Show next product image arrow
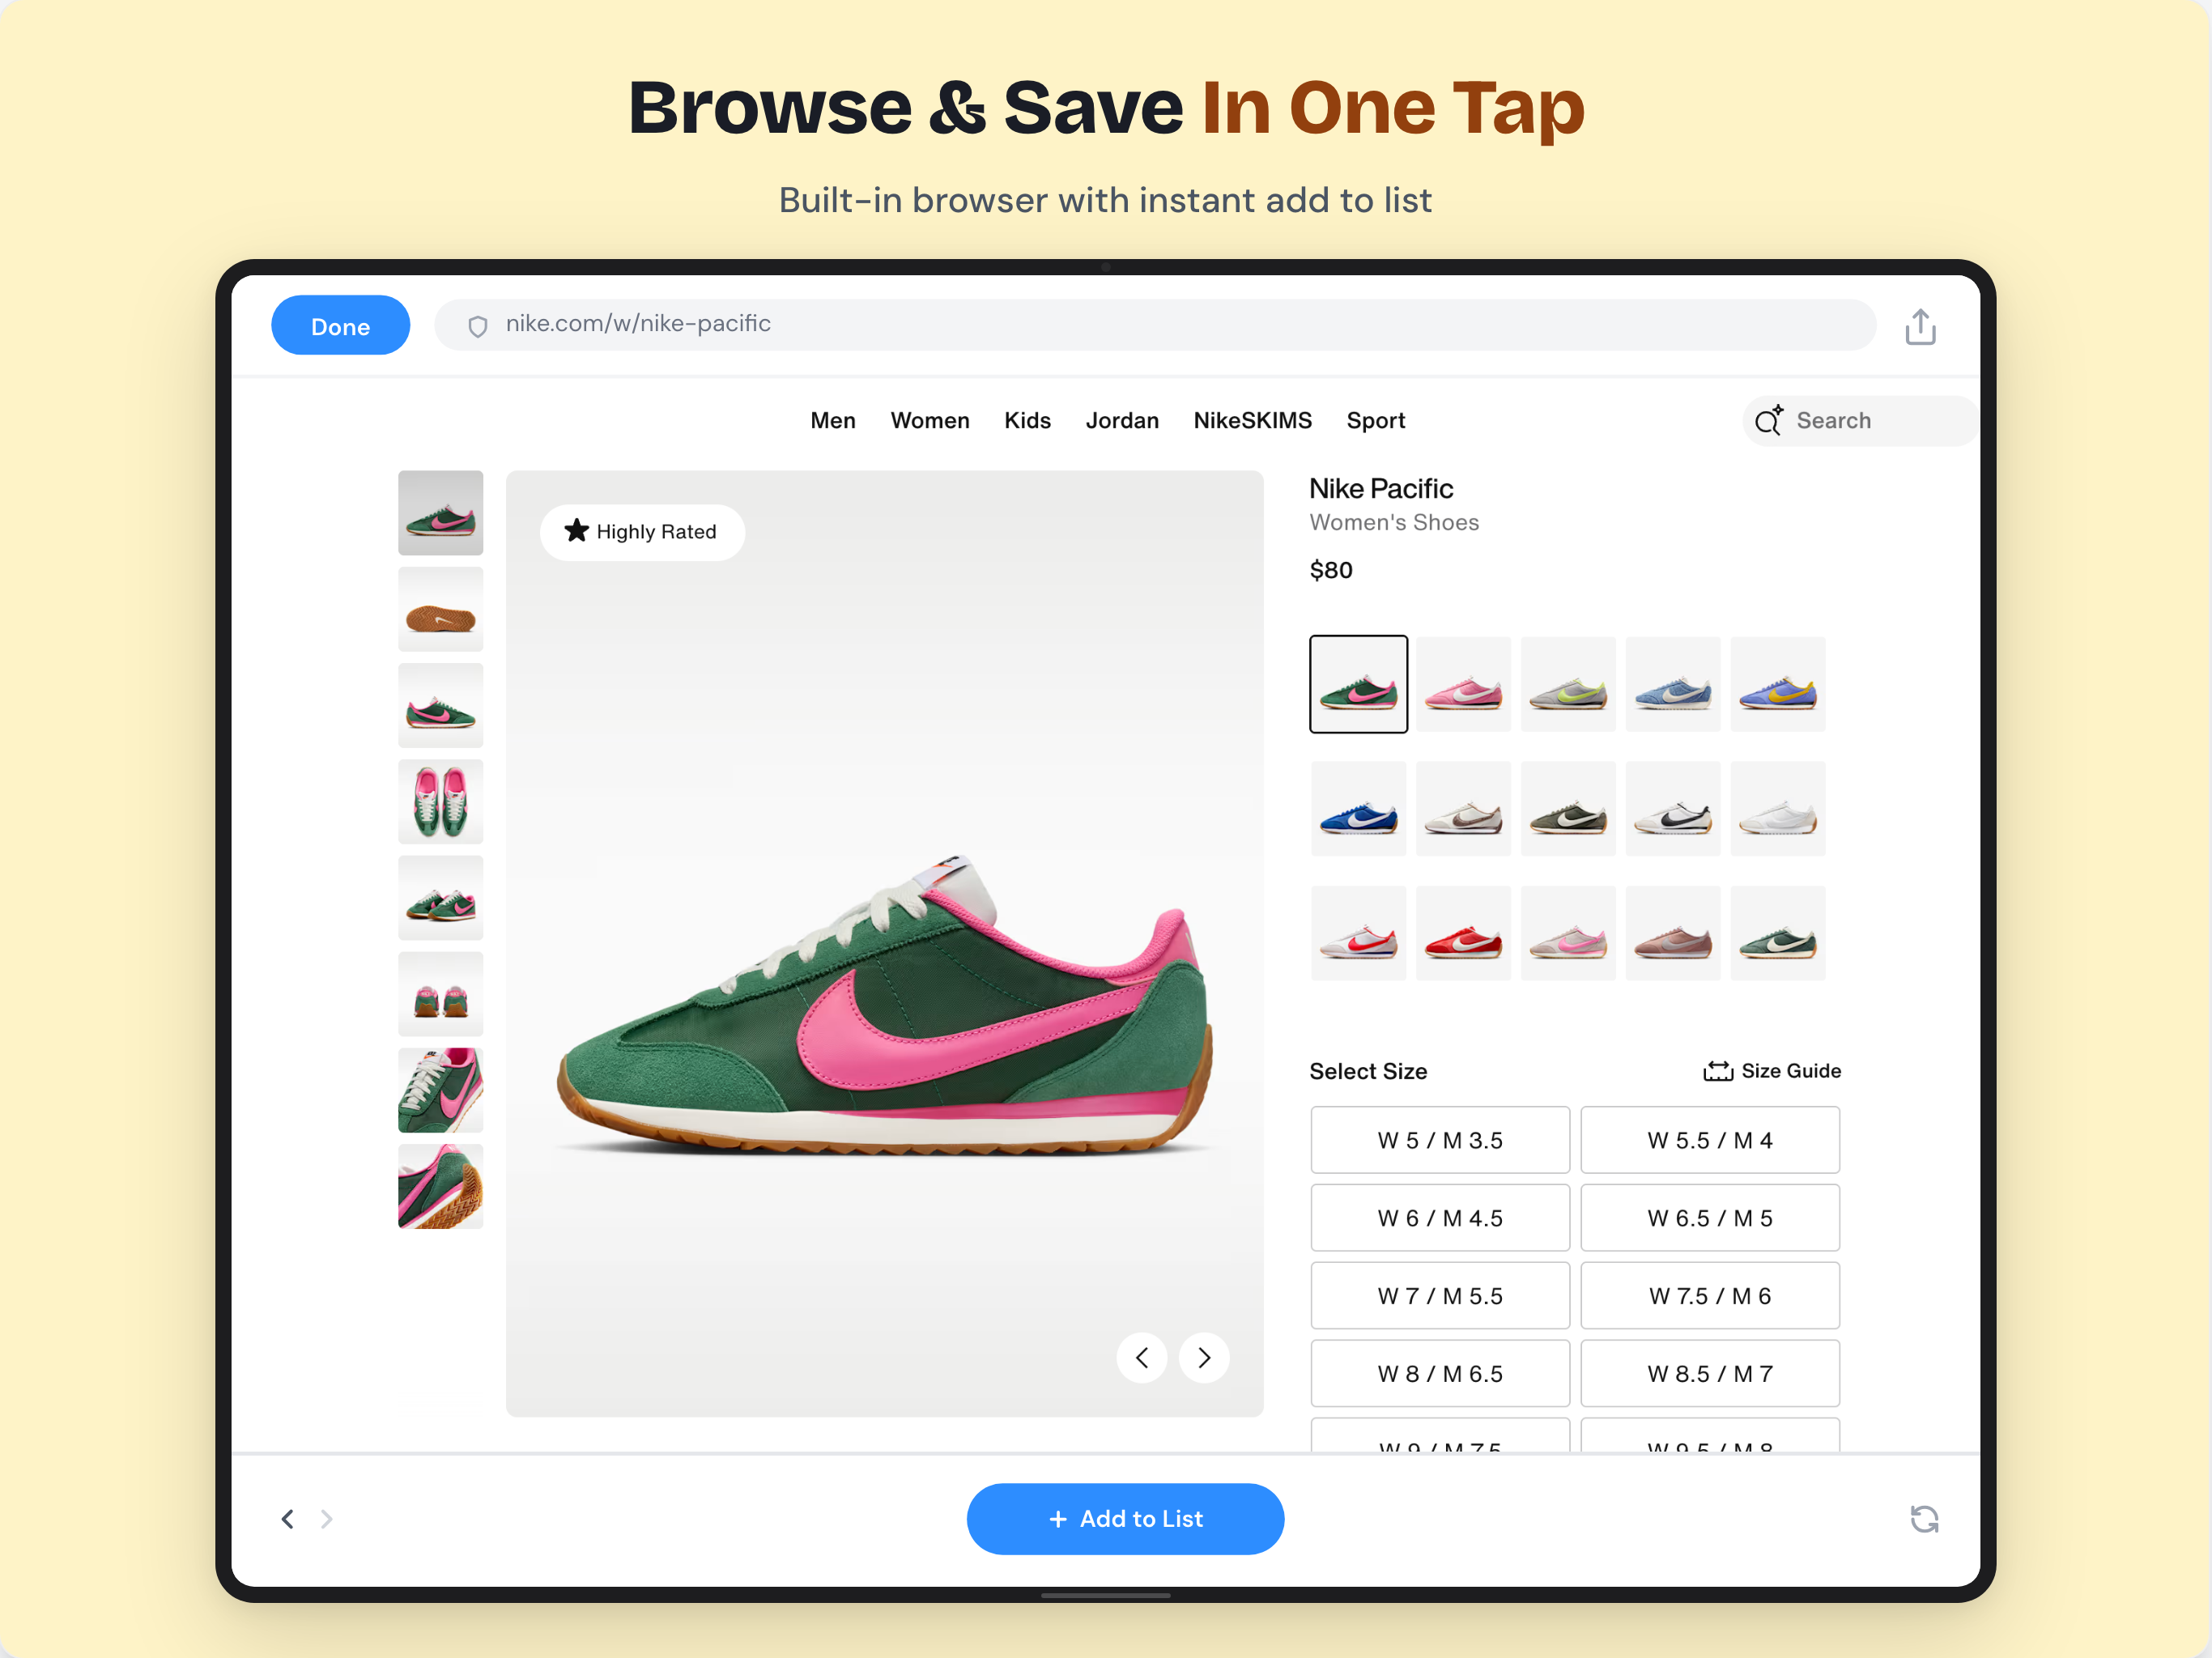 click(1204, 1357)
